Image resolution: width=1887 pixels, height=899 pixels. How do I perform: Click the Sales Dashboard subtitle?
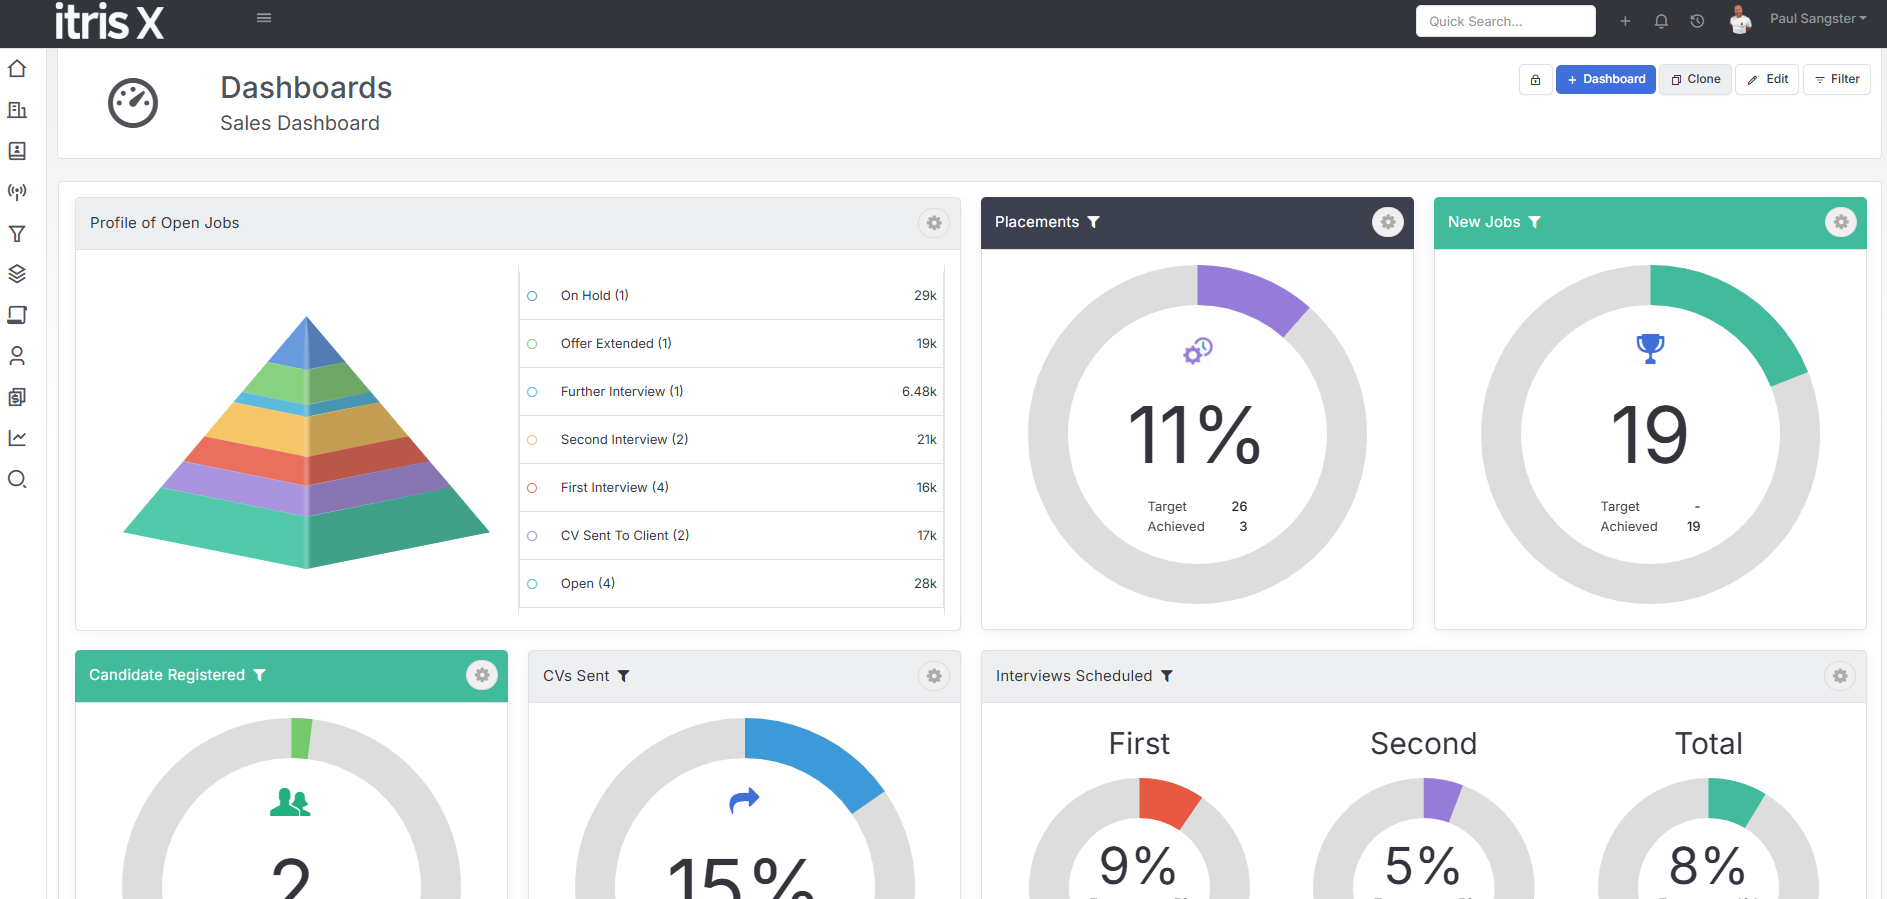click(x=300, y=123)
